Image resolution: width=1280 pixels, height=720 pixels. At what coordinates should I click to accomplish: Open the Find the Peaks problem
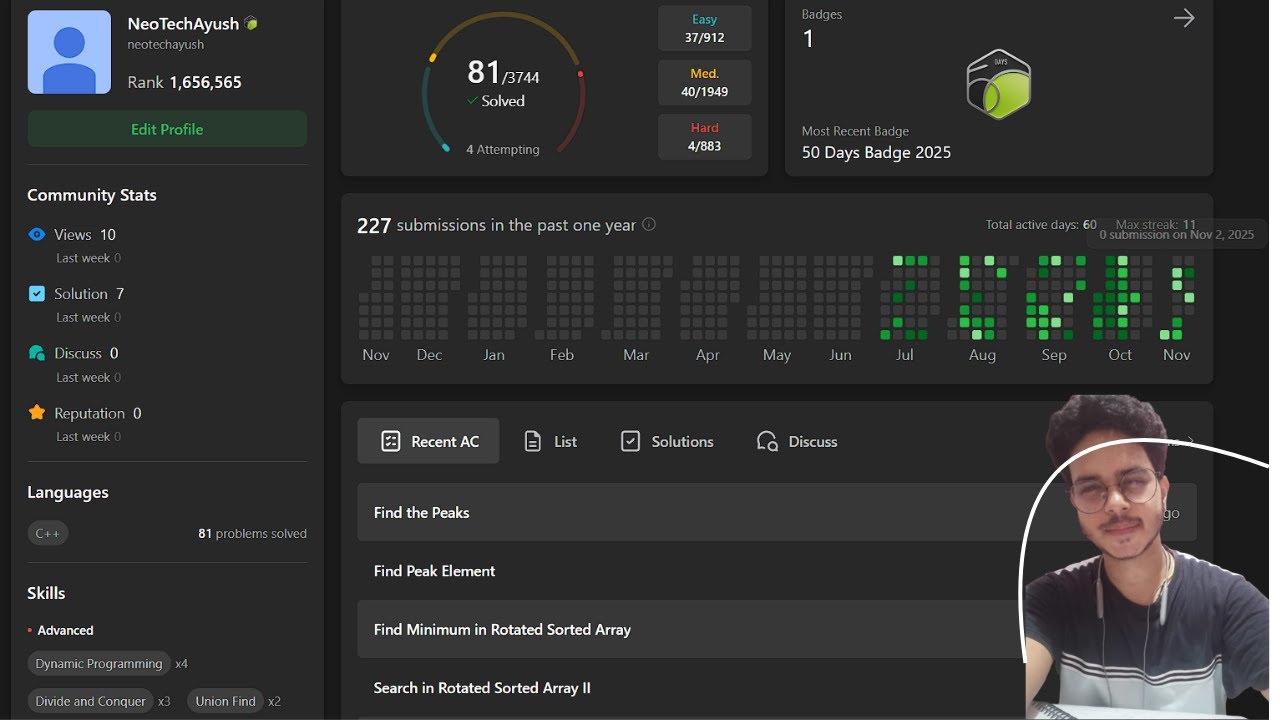click(777, 512)
